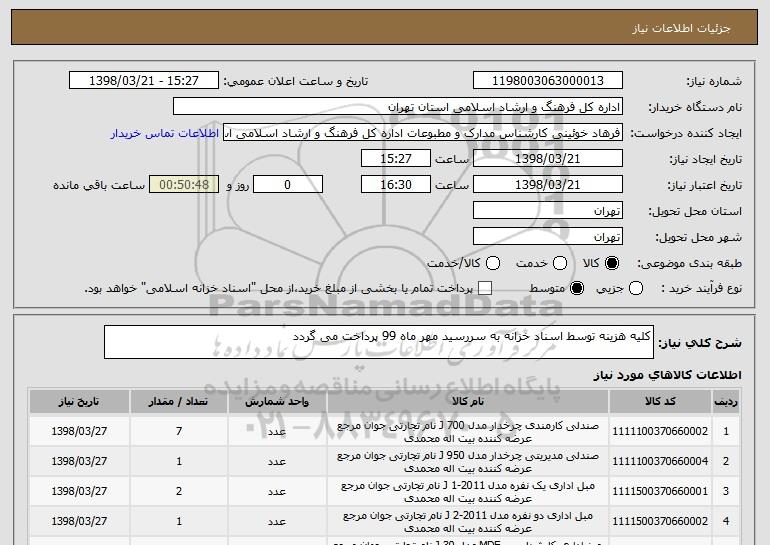Image resolution: width=770 pixels, height=545 pixels.
Task: Click the صندلی کارمندی چرخدار مدل 700 item
Action: [468, 432]
